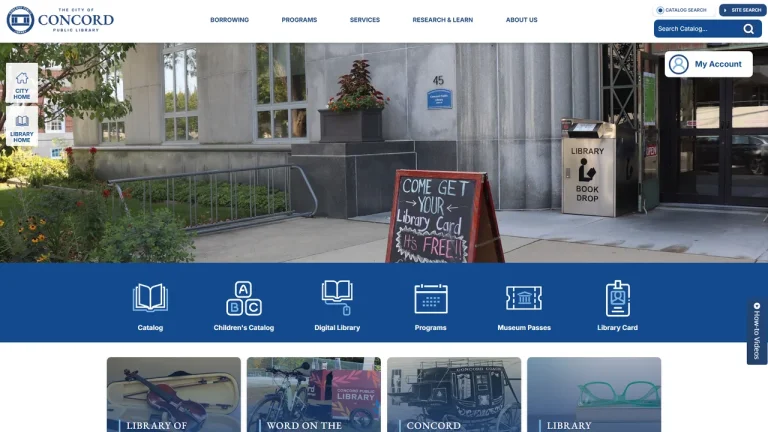The width and height of the screenshot is (768, 432).
Task: Click the Search Catalog input field
Action: pyautogui.click(x=698, y=29)
